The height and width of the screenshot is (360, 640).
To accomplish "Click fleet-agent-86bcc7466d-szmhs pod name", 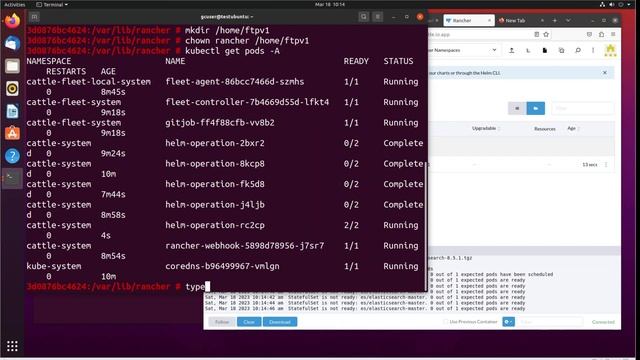I will point(235,82).
